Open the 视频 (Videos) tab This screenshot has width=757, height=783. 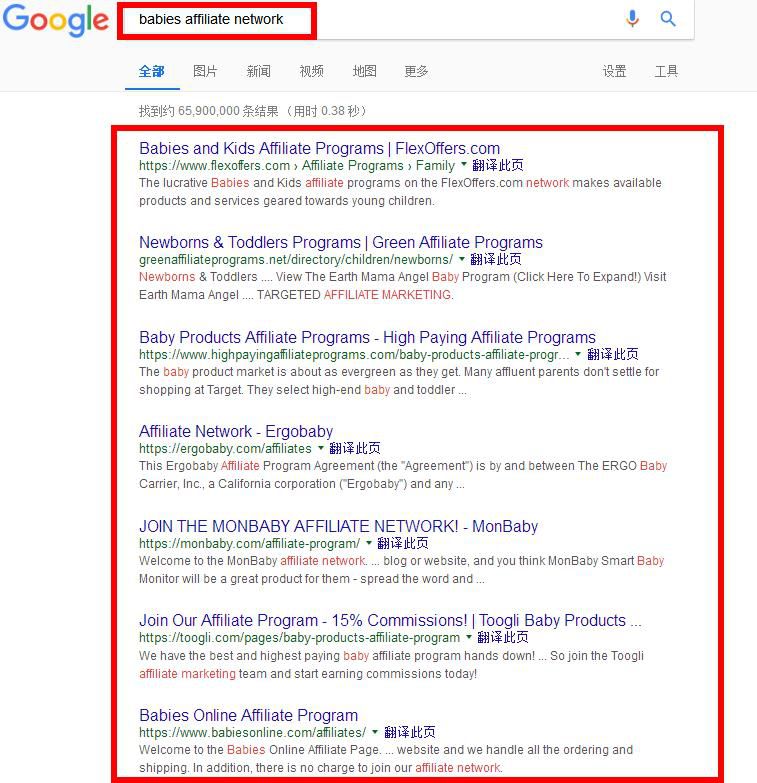[x=311, y=71]
